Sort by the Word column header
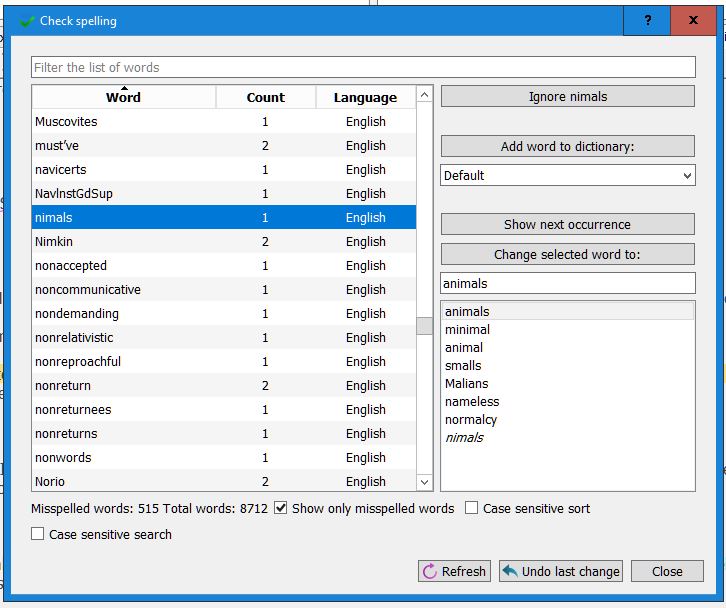Viewport: 726px width, 608px height. coord(123,97)
